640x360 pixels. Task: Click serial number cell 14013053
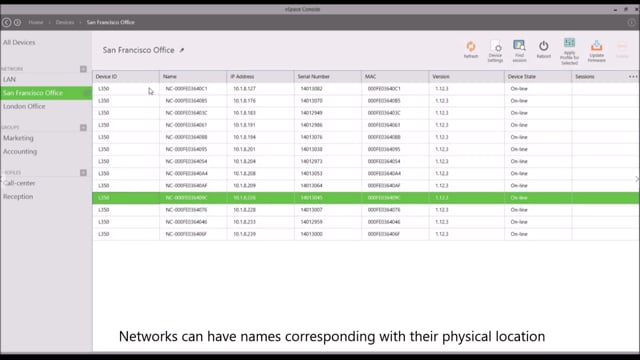311,173
